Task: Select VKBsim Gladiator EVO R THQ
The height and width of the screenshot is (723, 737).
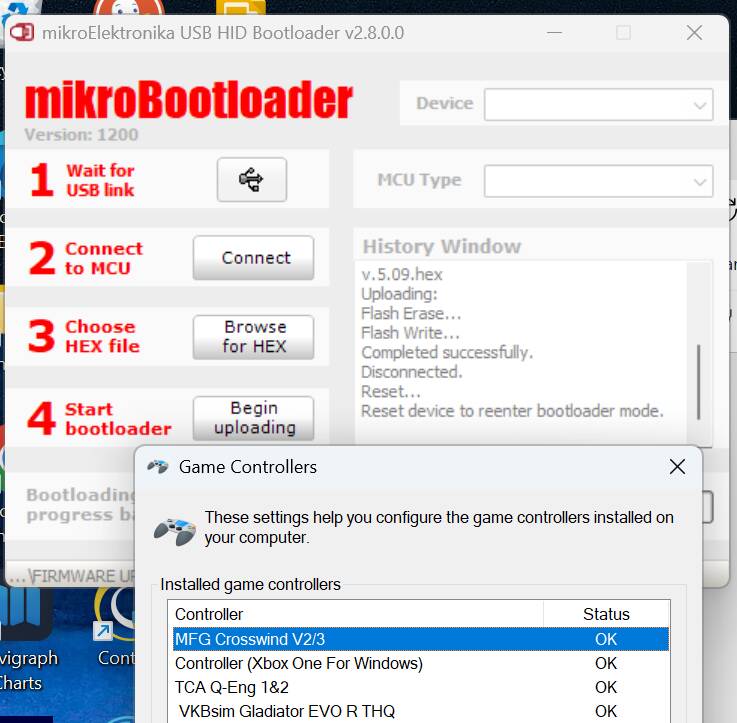Action: click(421, 711)
